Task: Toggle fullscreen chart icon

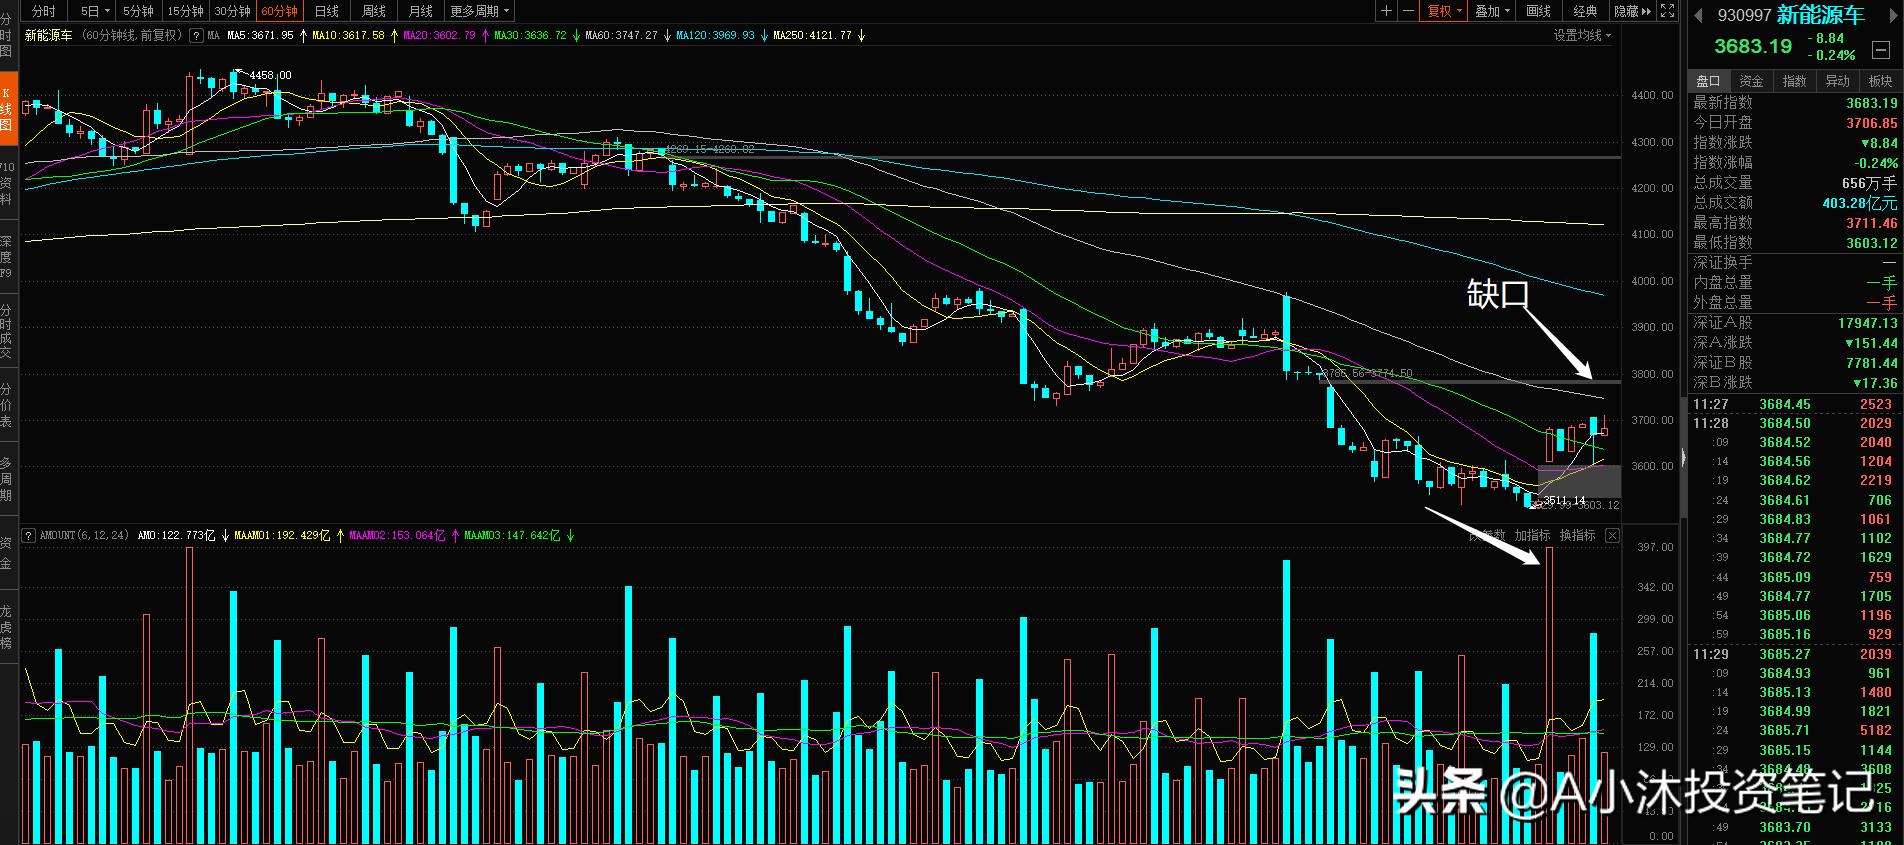Action: [1667, 11]
